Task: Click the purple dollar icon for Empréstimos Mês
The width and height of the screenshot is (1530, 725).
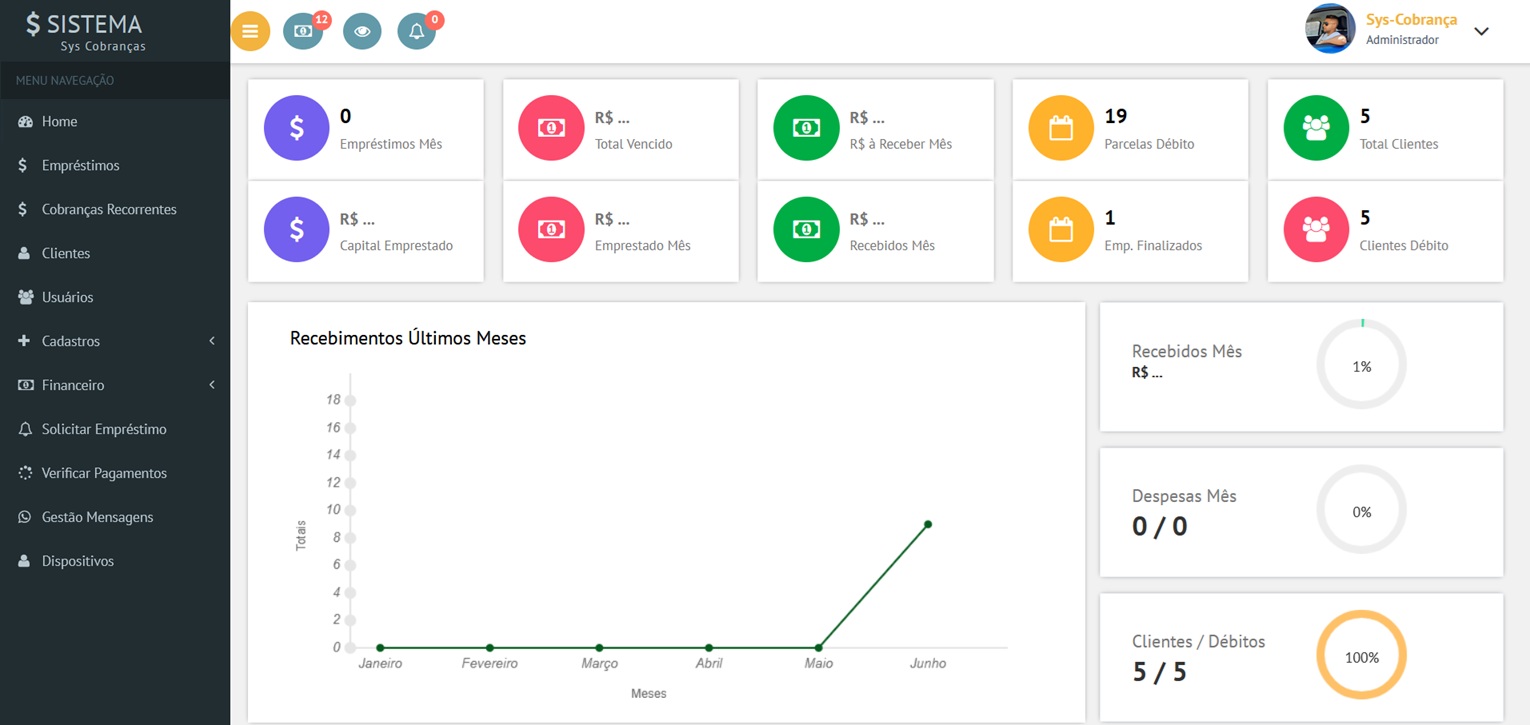Action: coord(296,128)
